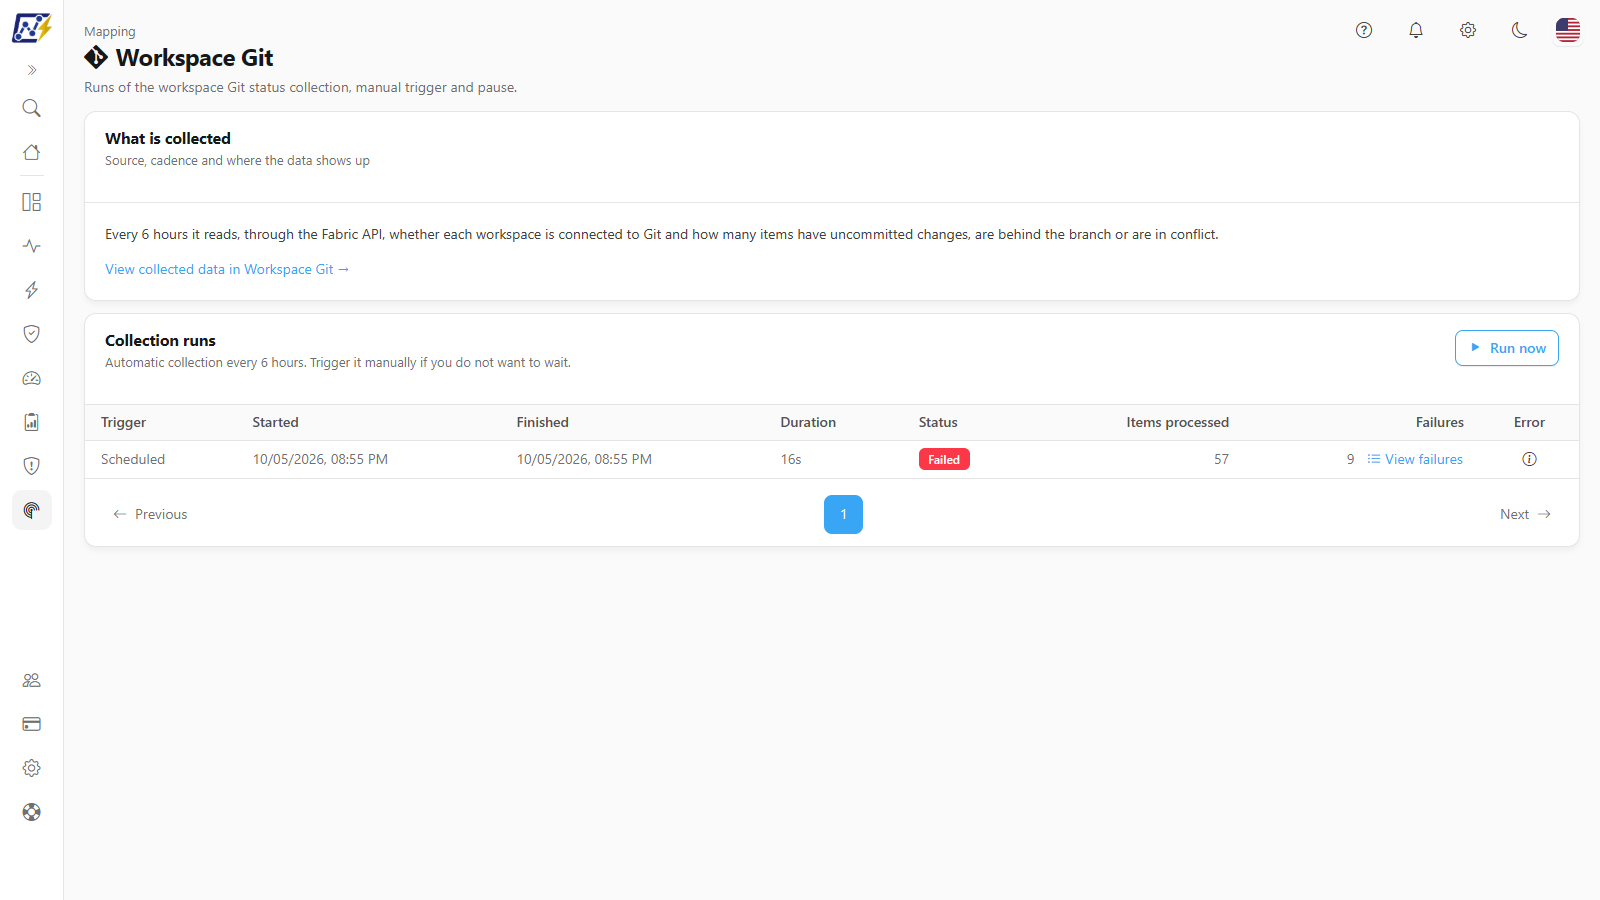
Task: Open the activity pulse sidebar icon
Action: point(32,246)
